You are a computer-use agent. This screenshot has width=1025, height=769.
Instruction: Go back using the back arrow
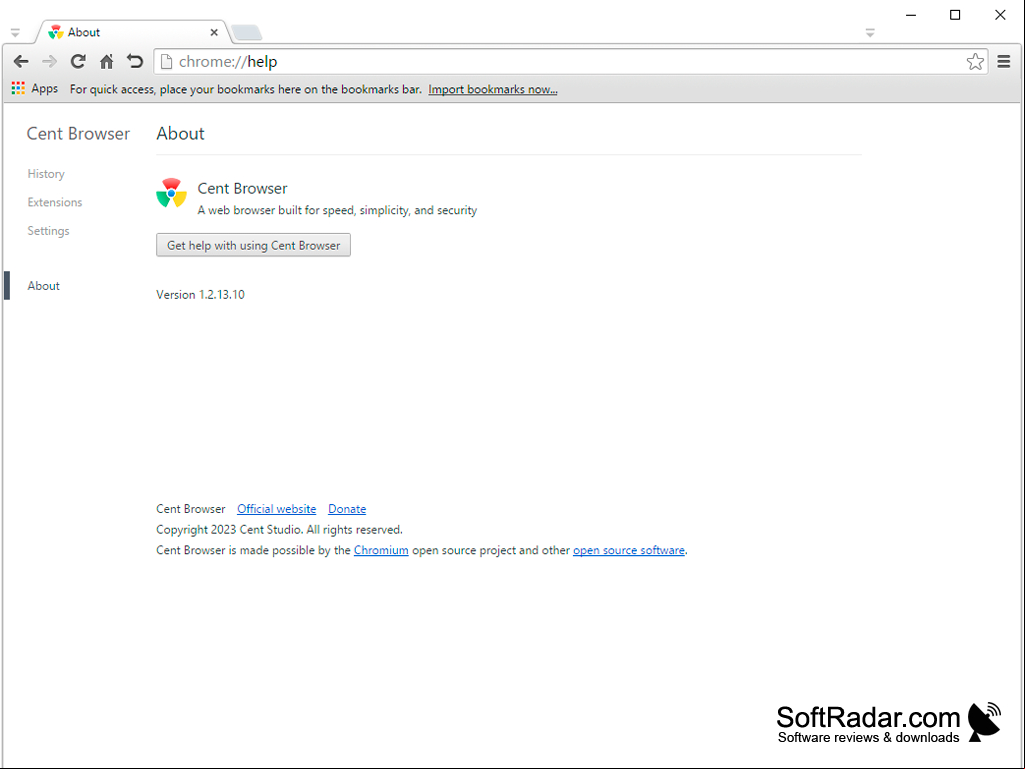point(21,61)
